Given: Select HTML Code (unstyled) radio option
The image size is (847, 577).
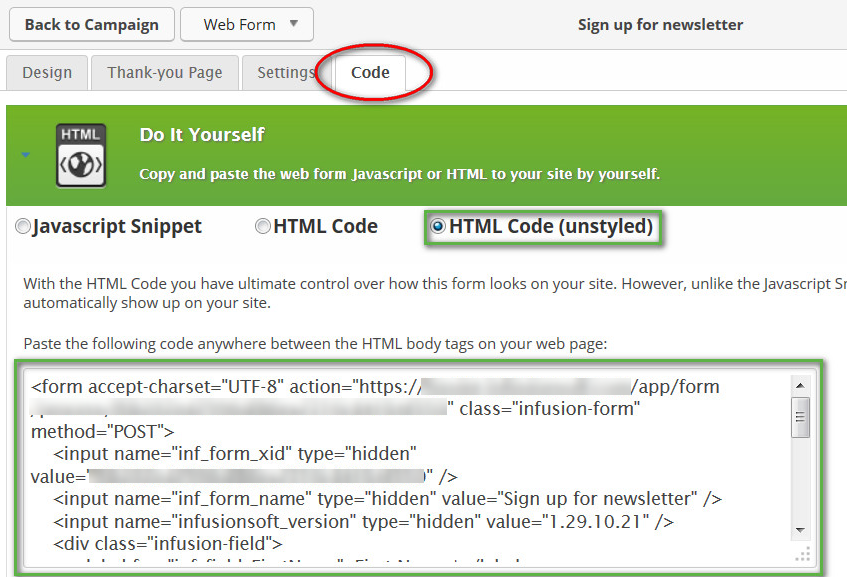Looking at the screenshot, I should (437, 228).
